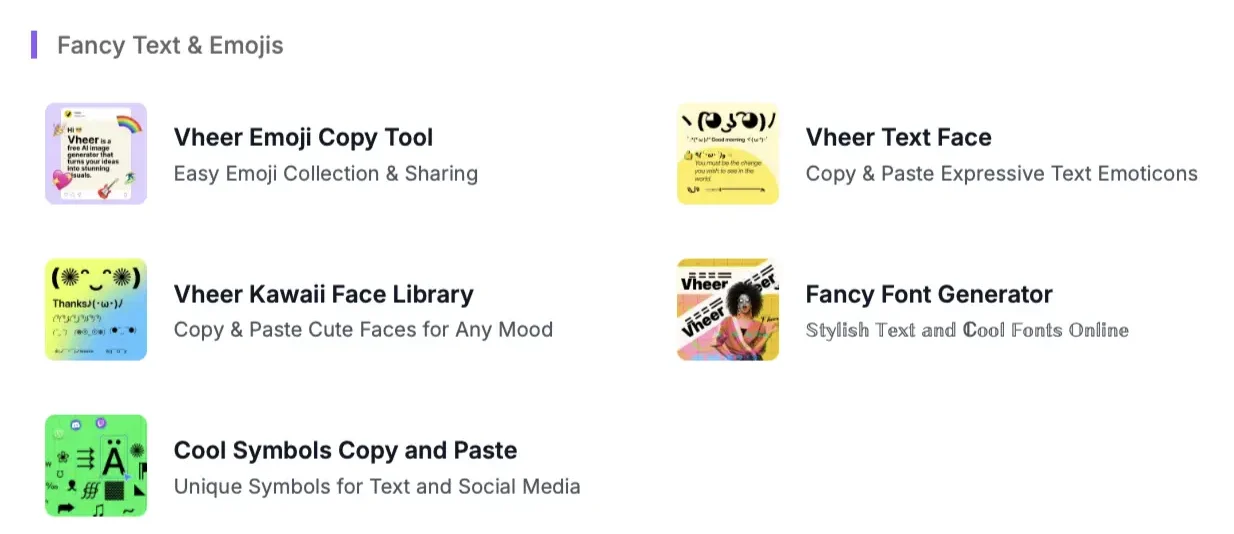Click the big-eyed text face icon atop the yellow thumbnail

(x=728, y=121)
